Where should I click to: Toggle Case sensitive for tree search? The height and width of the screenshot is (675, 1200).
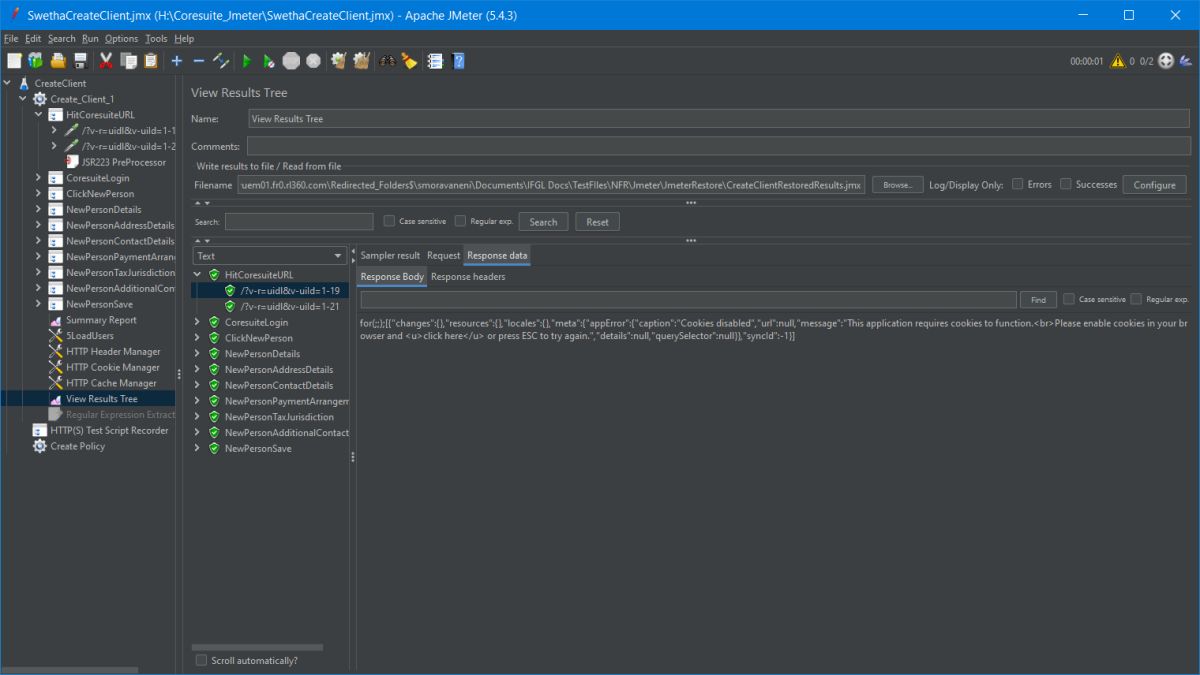coord(390,221)
